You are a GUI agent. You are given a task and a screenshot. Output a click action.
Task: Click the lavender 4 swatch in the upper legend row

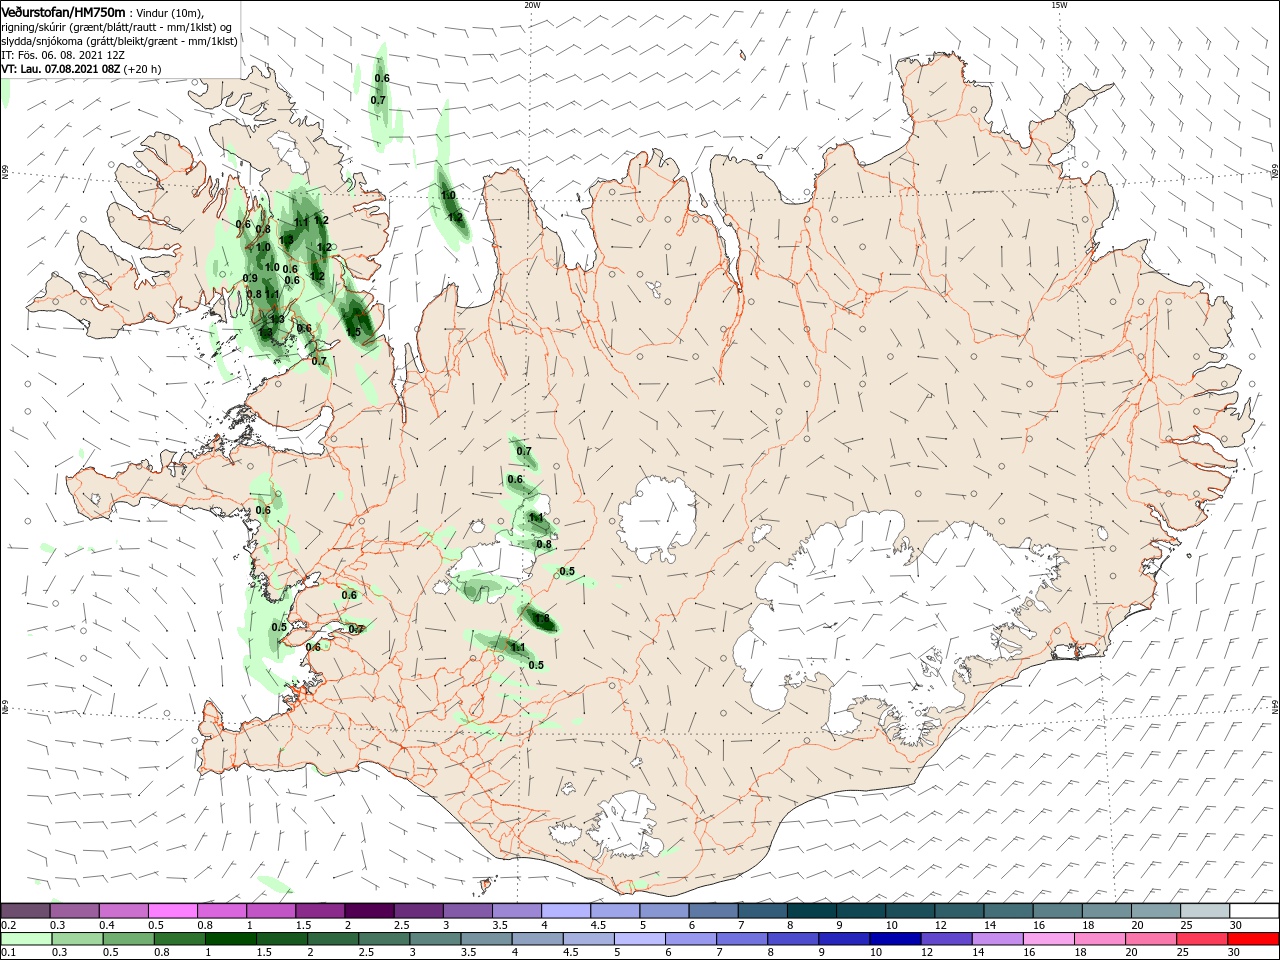(x=566, y=911)
